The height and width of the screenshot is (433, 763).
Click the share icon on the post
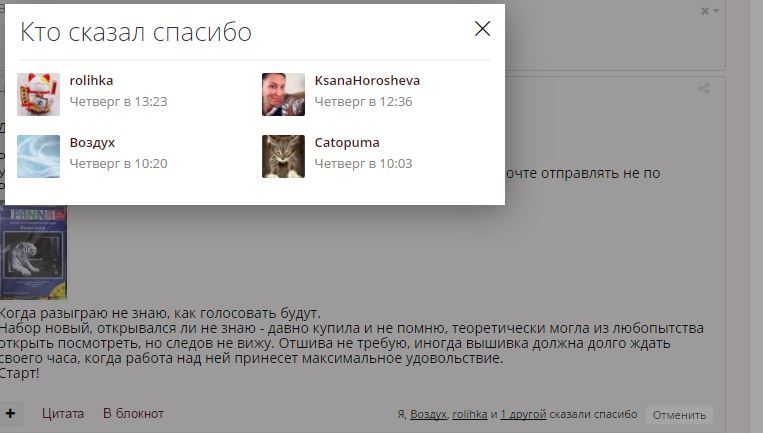tap(704, 89)
